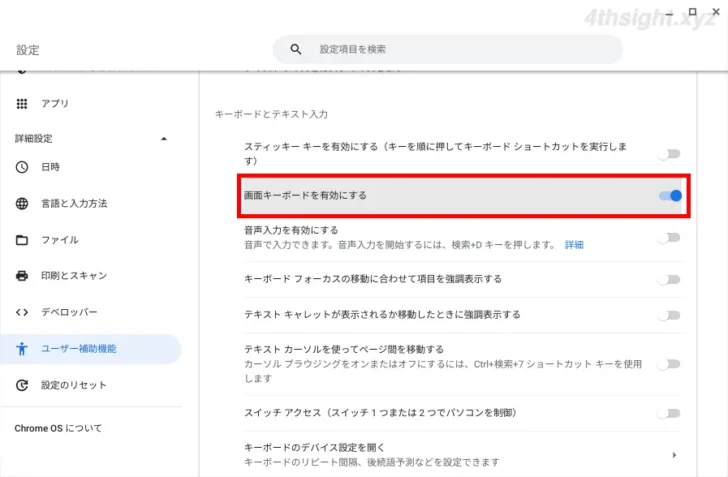Click the search magnifier icon
Viewport: 728px width, 477px height.
(x=296, y=49)
